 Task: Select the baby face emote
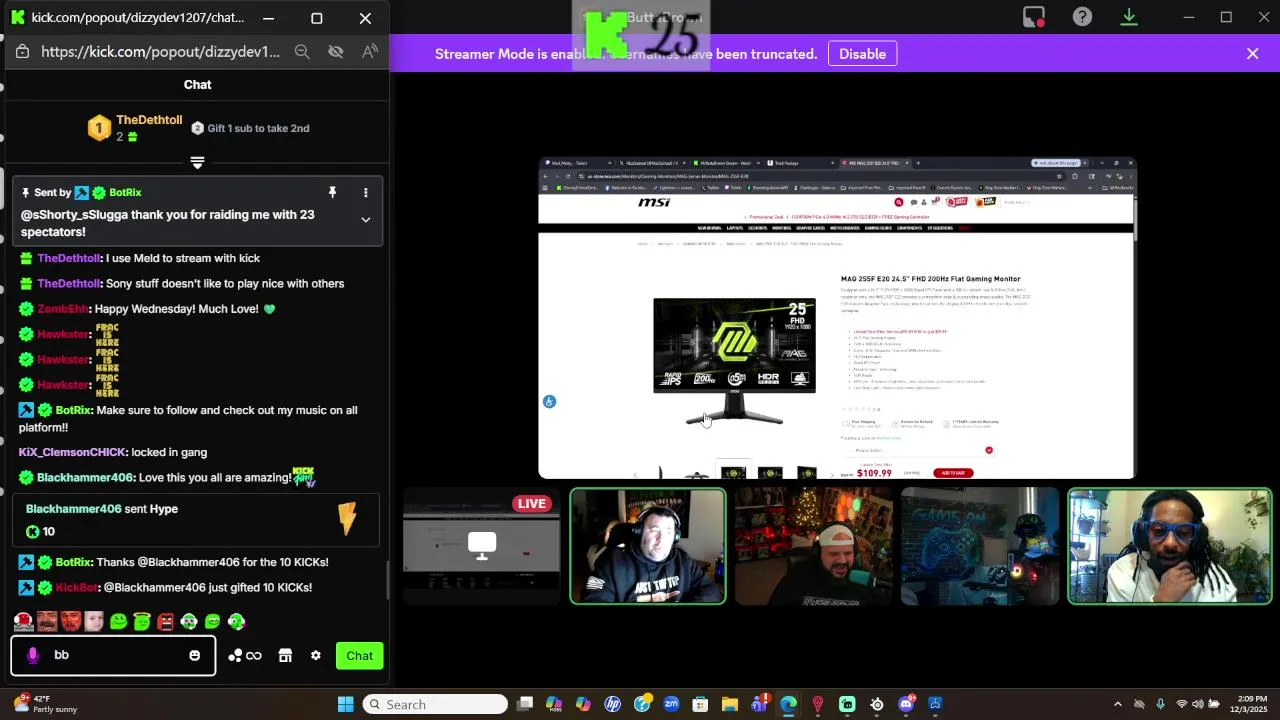tap(94, 622)
